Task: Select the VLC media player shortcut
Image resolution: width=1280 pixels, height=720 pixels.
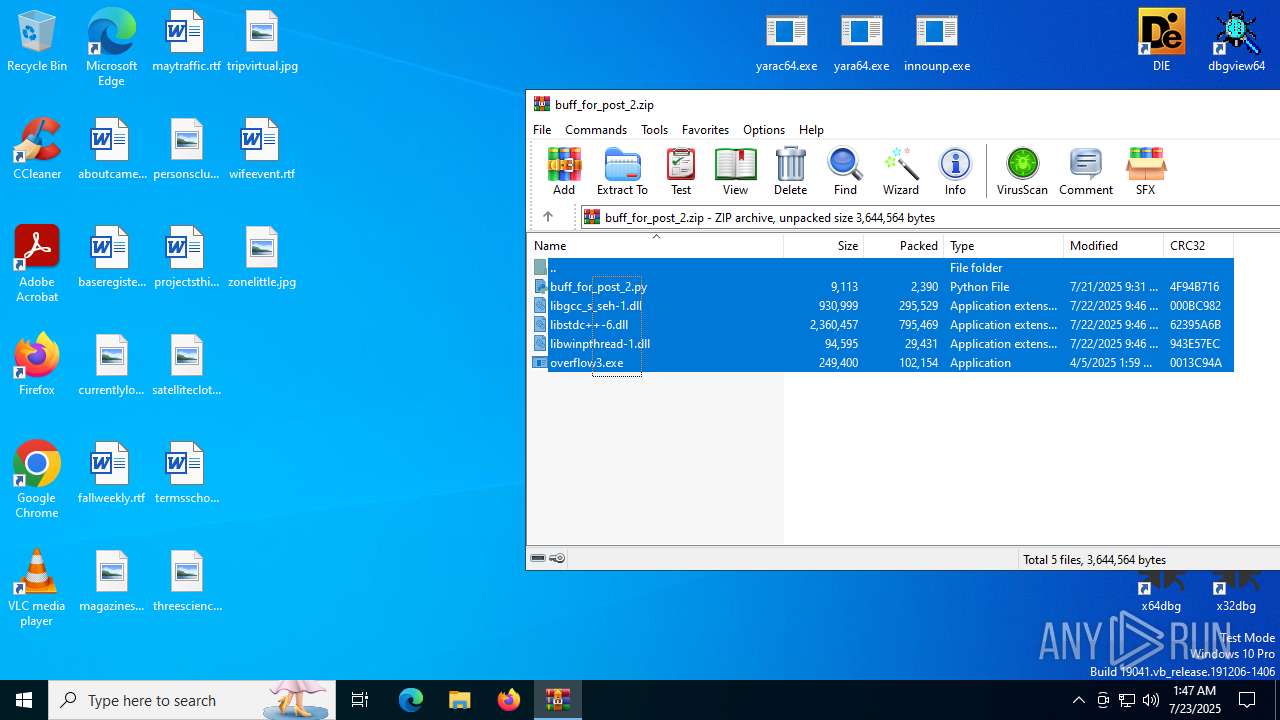Action: 37,588
